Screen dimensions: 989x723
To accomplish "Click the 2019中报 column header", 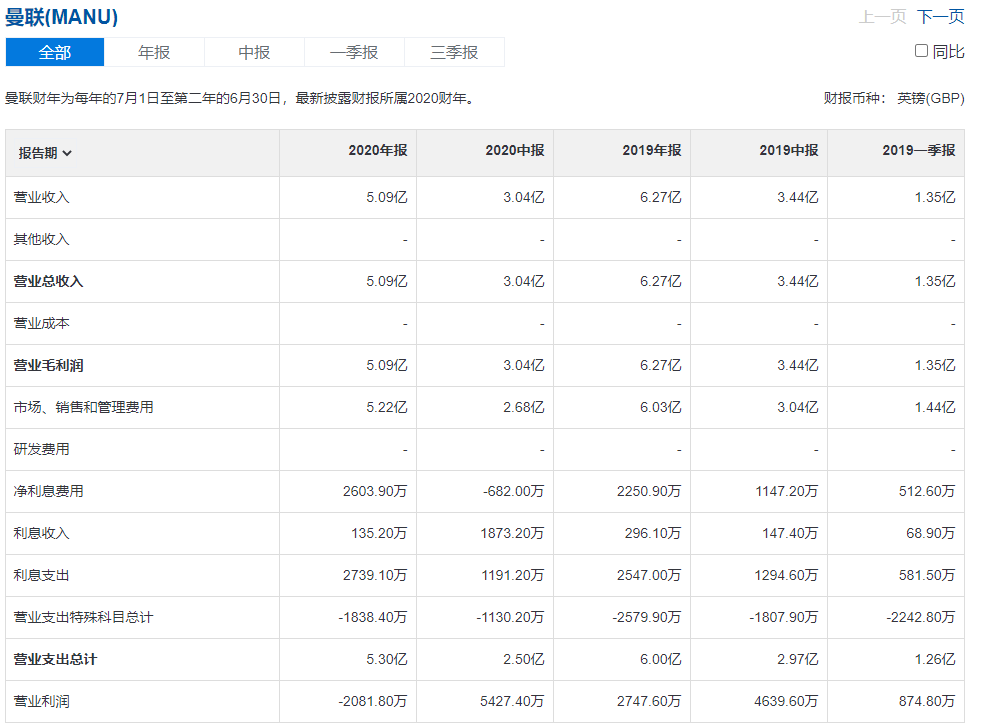I will (788, 151).
